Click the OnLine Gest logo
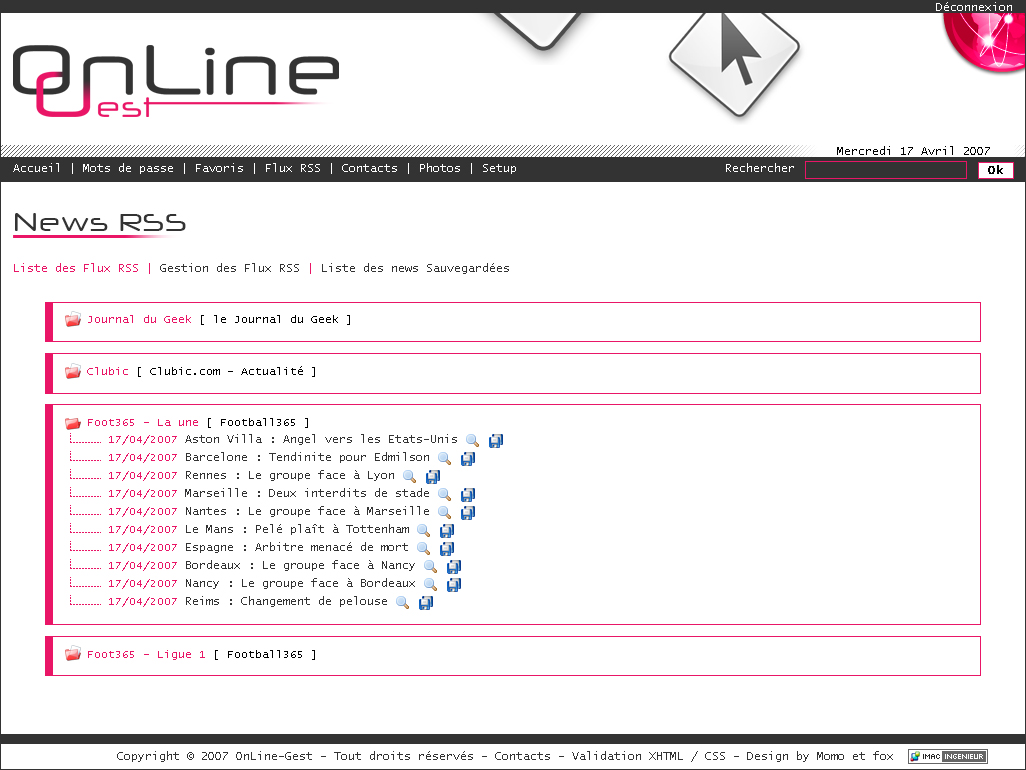Image resolution: width=1026 pixels, height=770 pixels. coord(175,81)
